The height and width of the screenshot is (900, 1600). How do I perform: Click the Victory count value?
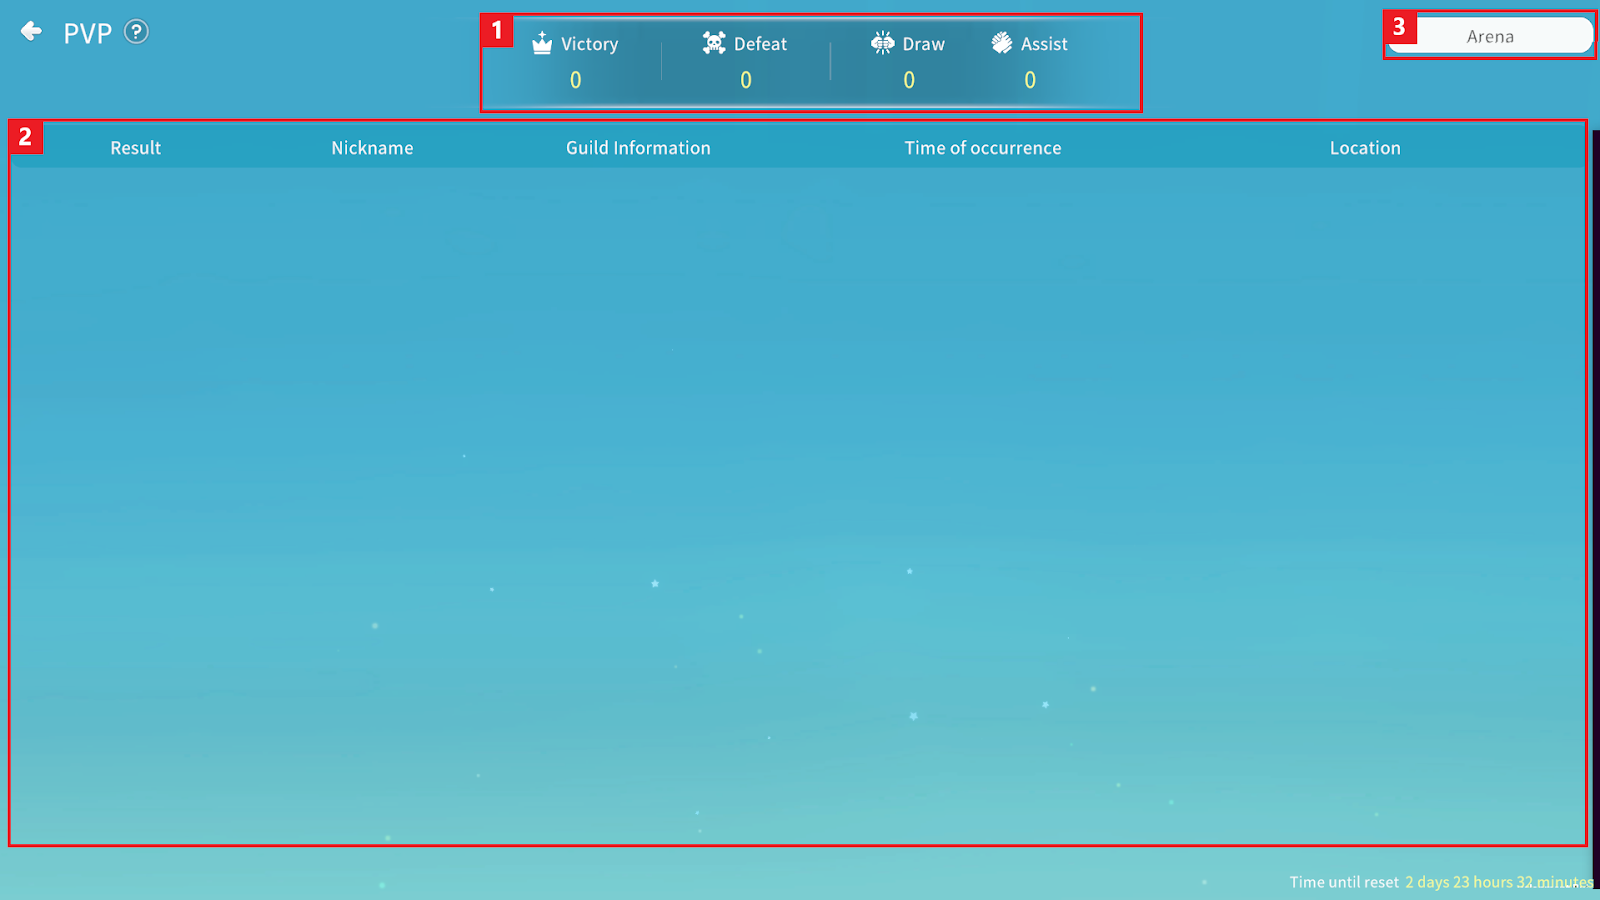(x=576, y=80)
